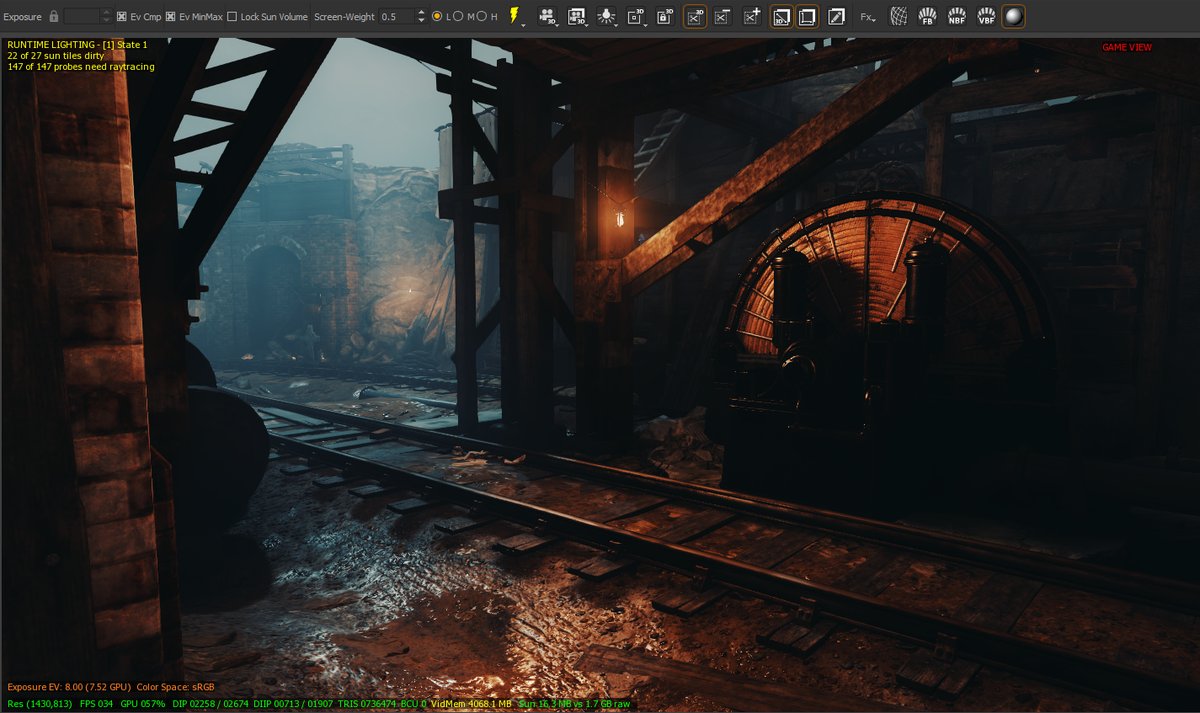
Task: Click the RUNTIME LIGHTING State 1 text
Action: 77,45
